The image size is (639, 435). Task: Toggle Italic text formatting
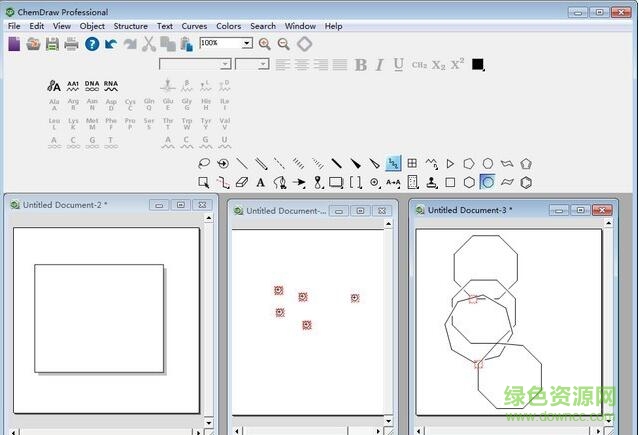pos(379,65)
